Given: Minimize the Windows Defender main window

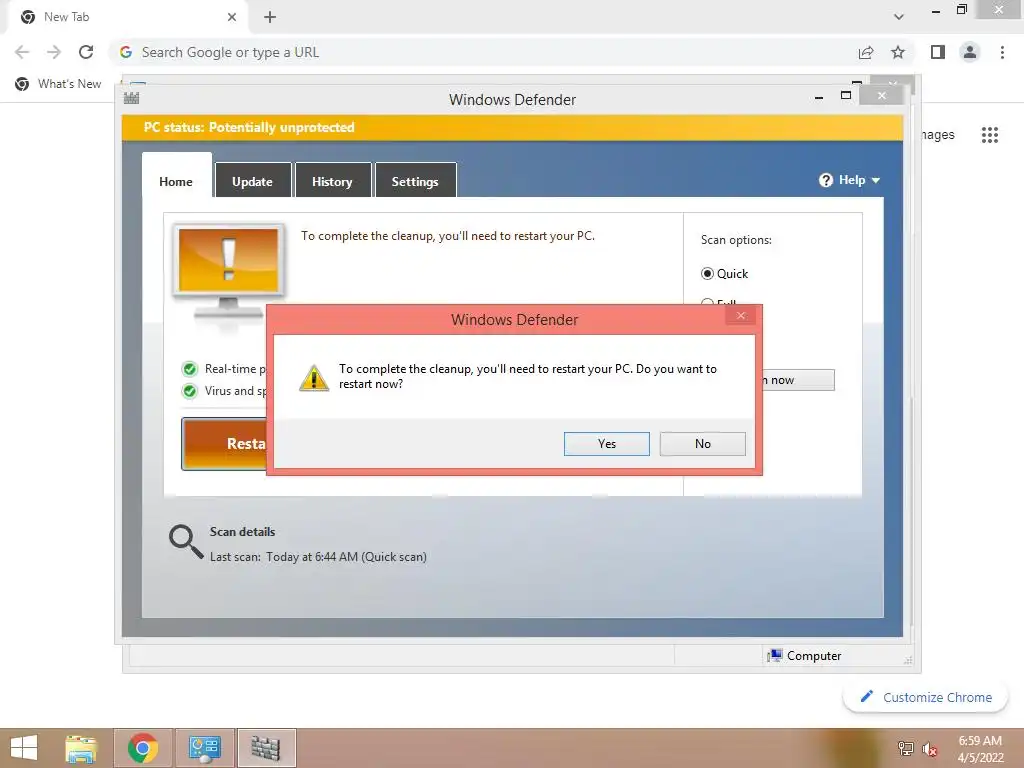Looking at the screenshot, I should tap(819, 97).
